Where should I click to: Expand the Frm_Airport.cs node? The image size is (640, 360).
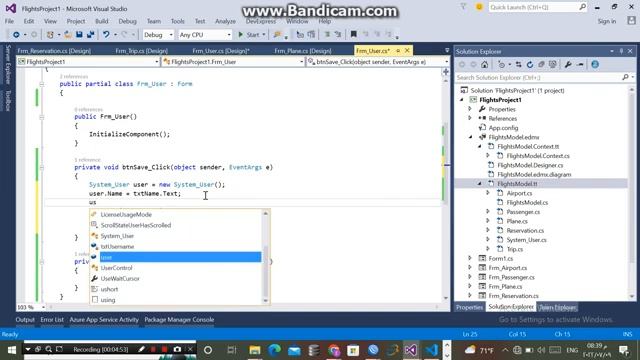(x=470, y=268)
